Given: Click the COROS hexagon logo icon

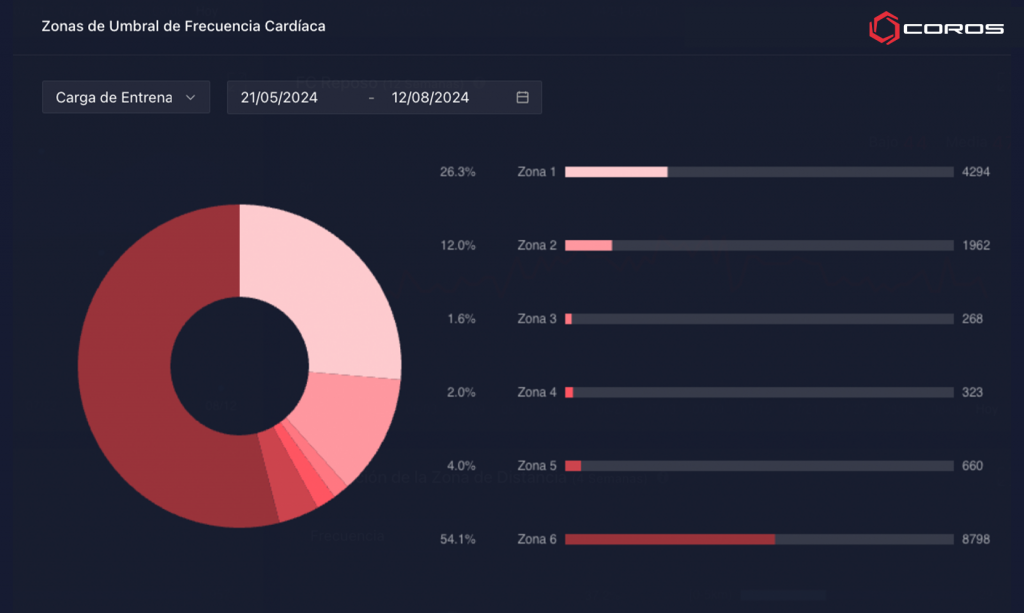Looking at the screenshot, I should point(883,27).
